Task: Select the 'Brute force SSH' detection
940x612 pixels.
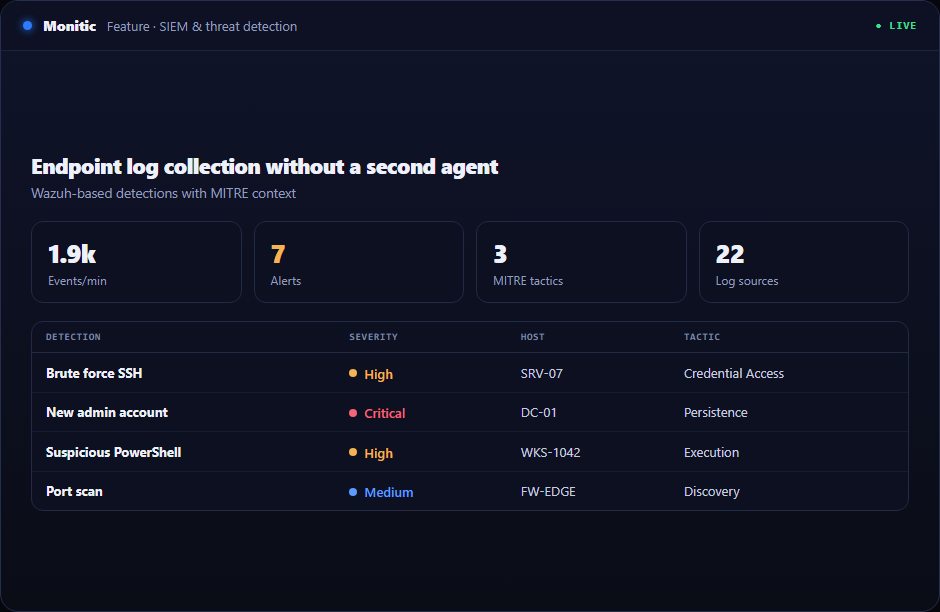Action: click(x=94, y=373)
